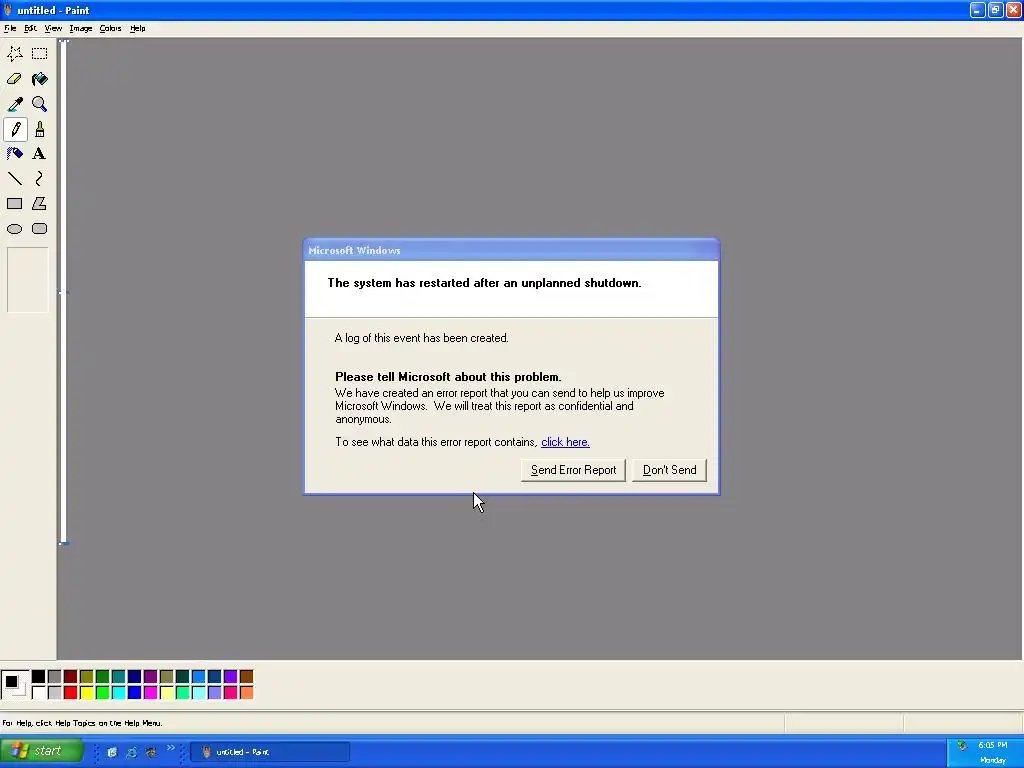Select the Rectangle shape tool
This screenshot has width=1024, height=768.
point(14,204)
